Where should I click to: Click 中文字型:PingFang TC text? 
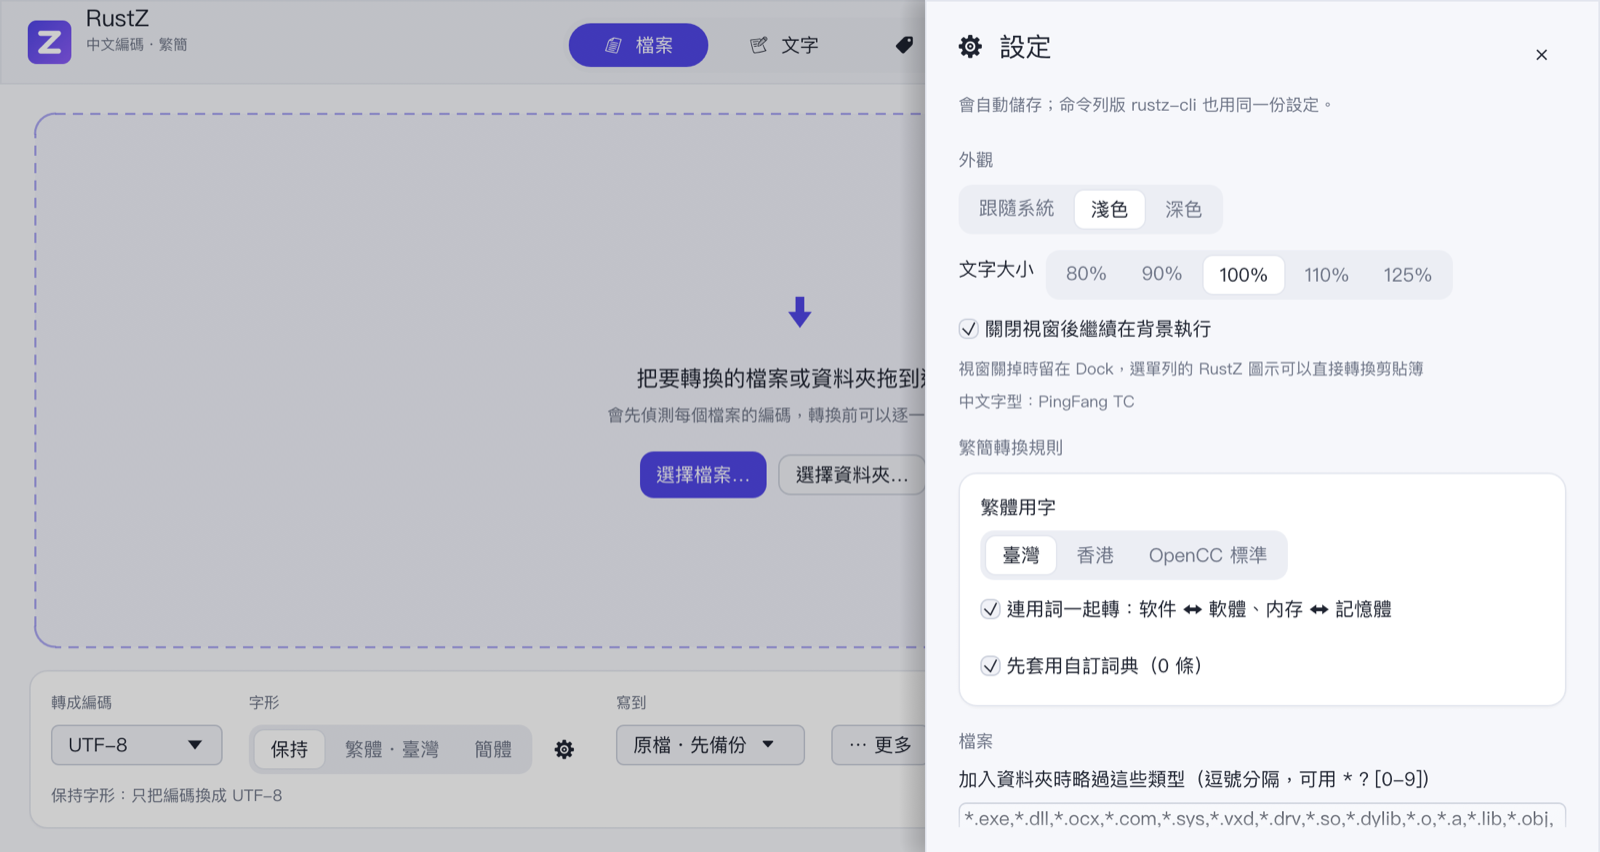(1047, 402)
